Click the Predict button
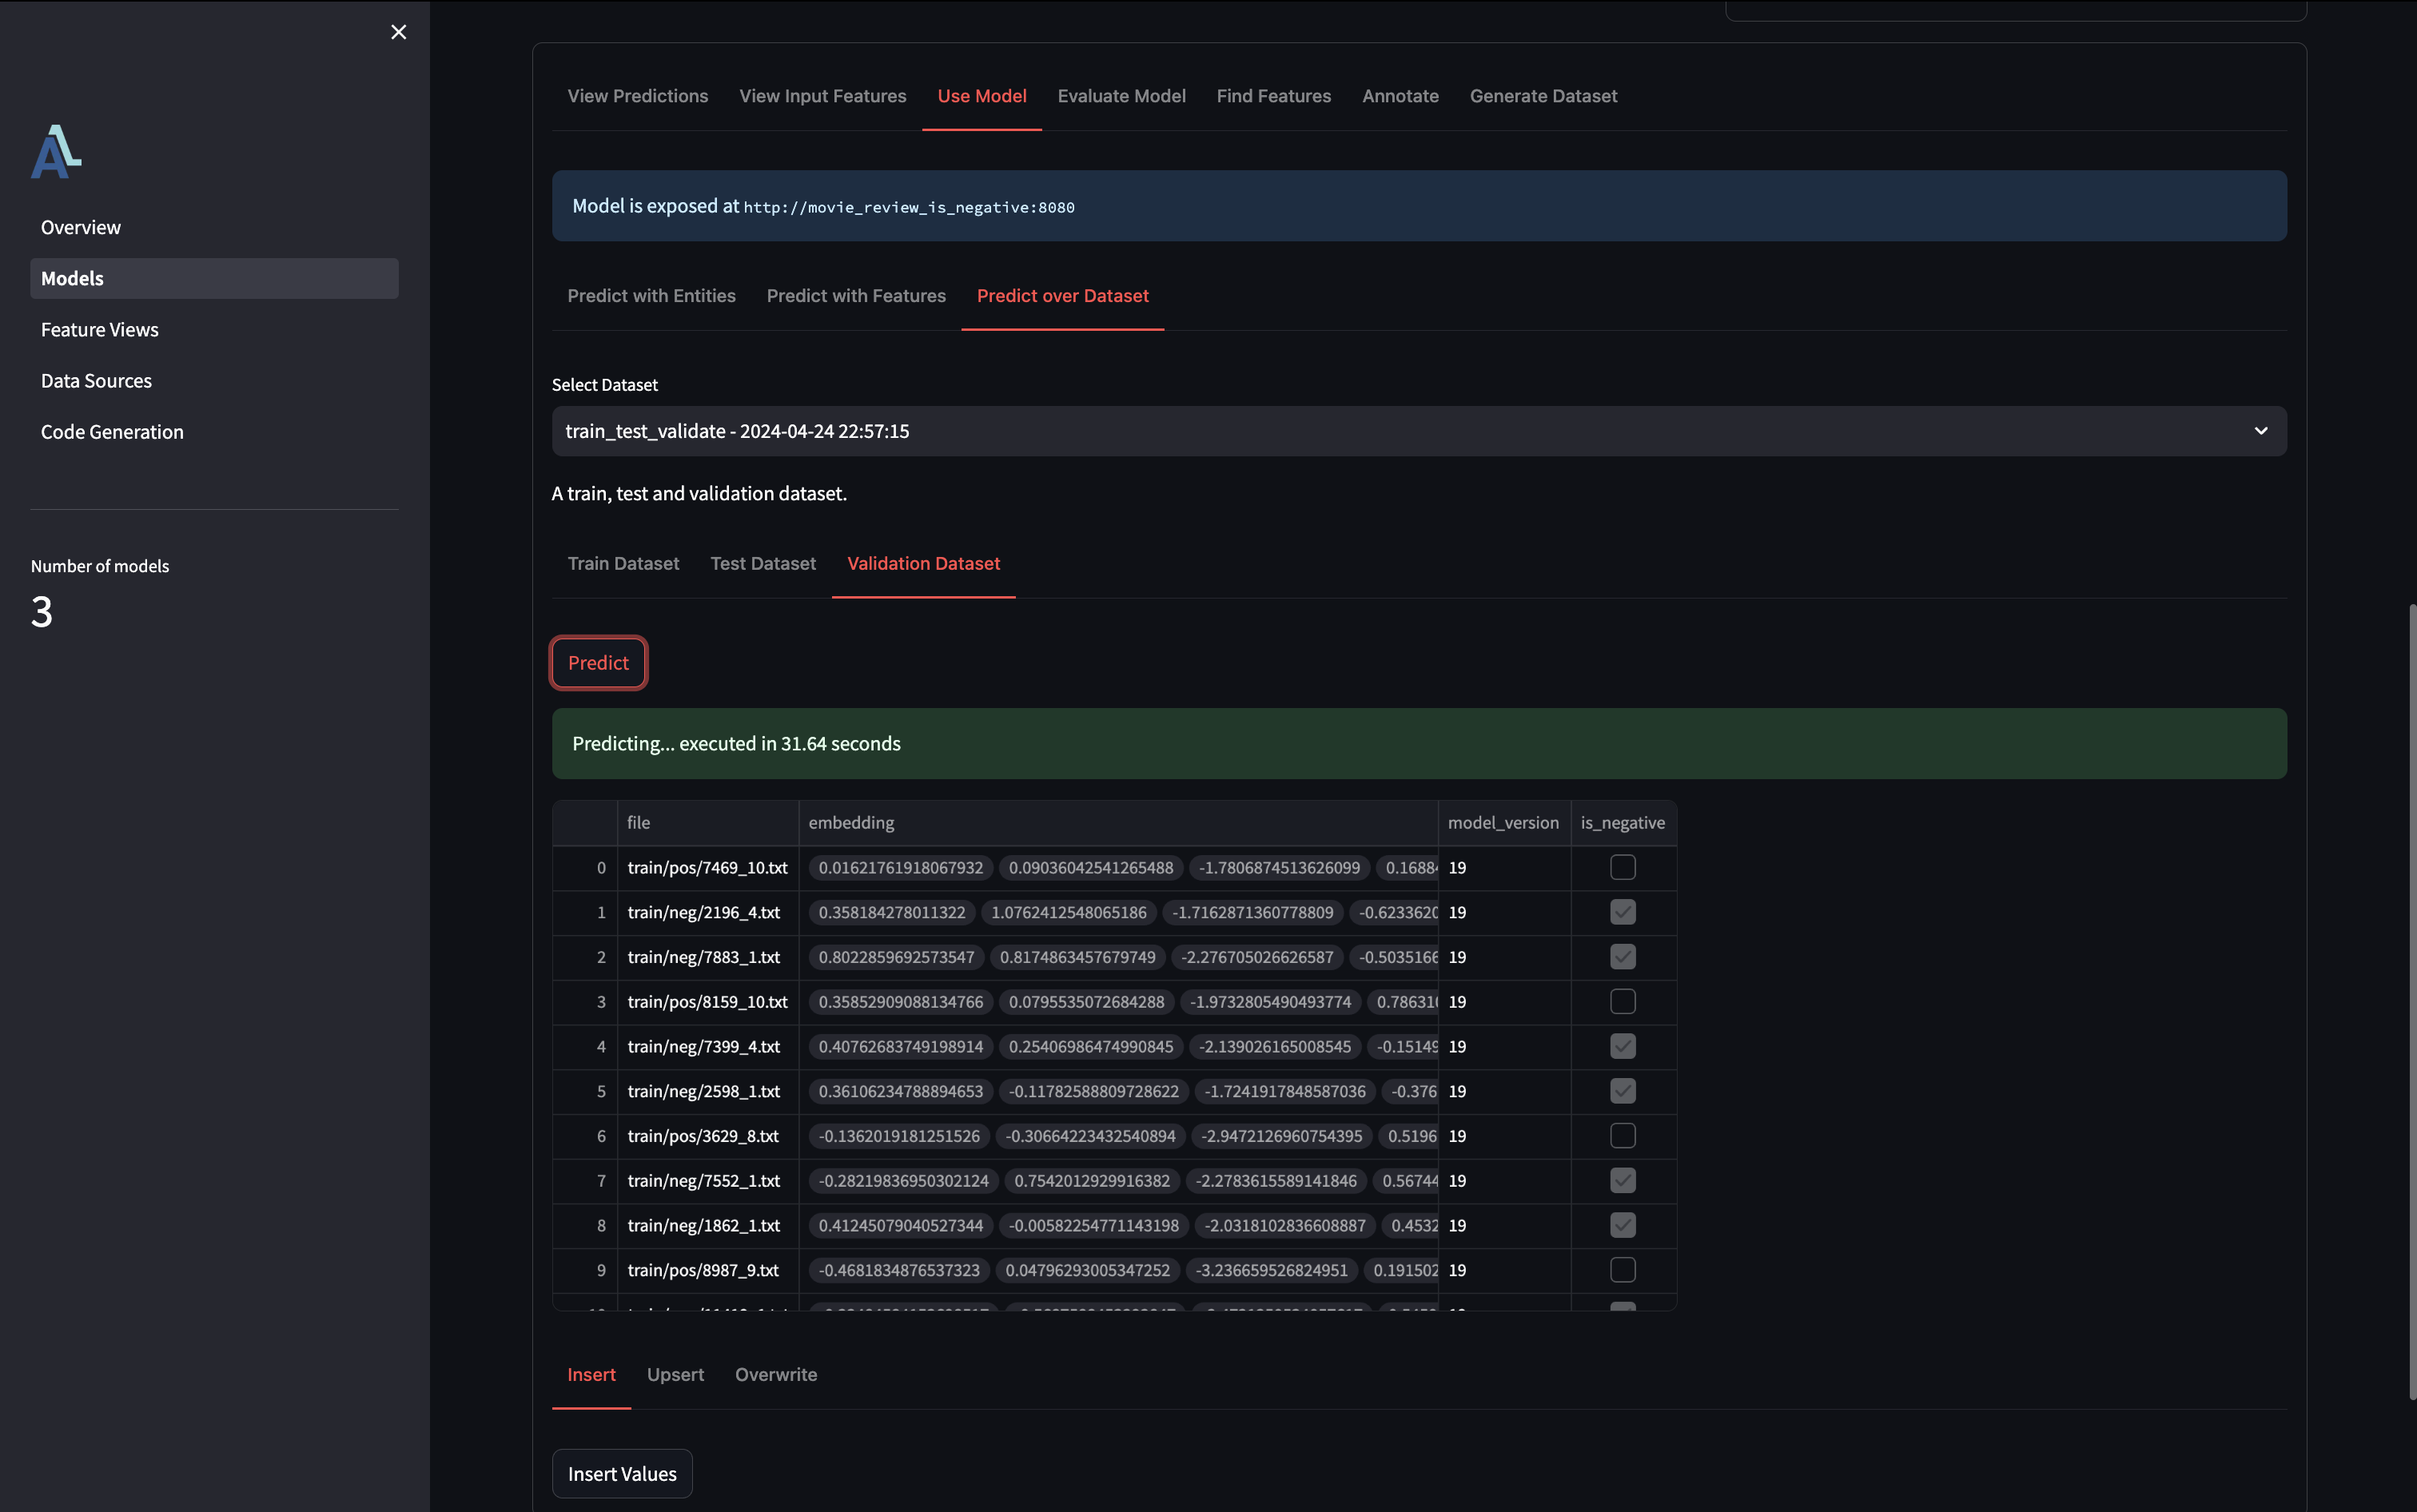Image resolution: width=2417 pixels, height=1512 pixels. tap(598, 663)
